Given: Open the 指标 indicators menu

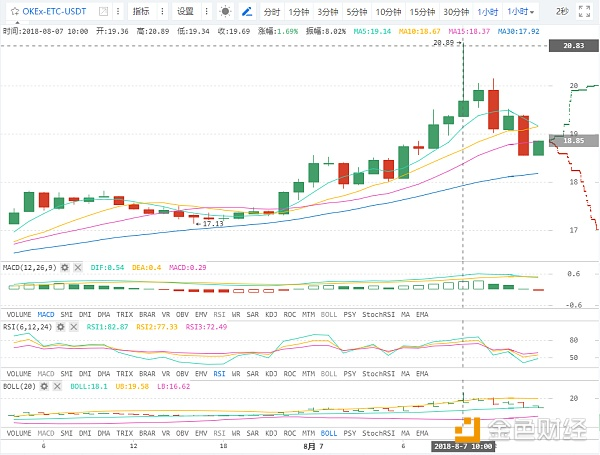Looking at the screenshot, I should pyautogui.click(x=144, y=12).
